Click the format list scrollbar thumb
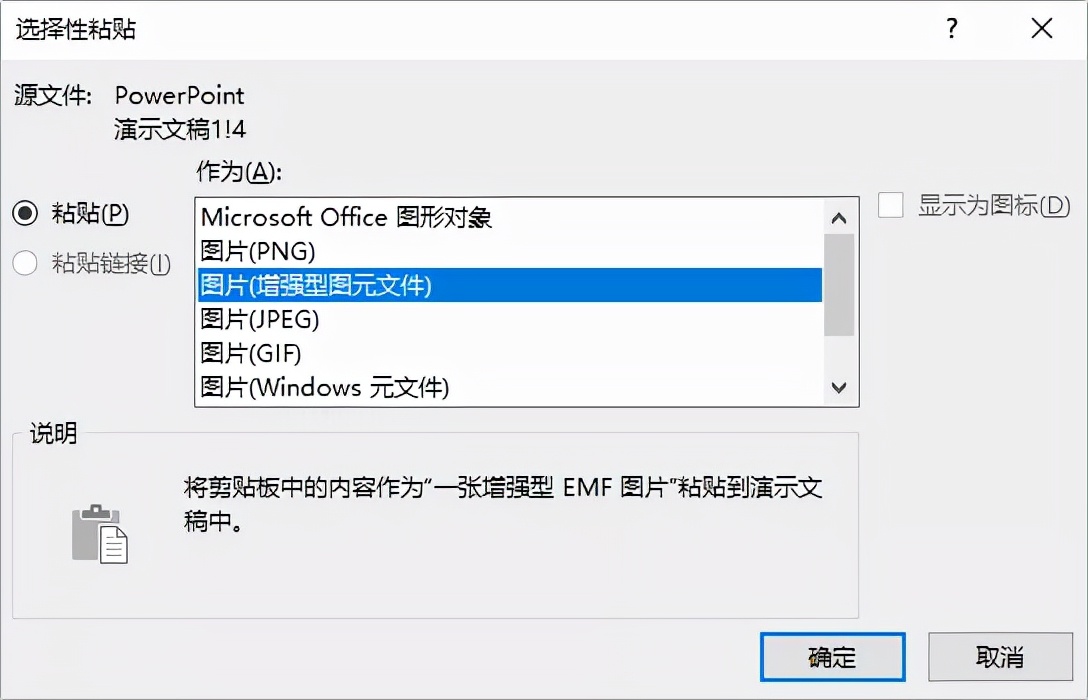 [x=839, y=284]
